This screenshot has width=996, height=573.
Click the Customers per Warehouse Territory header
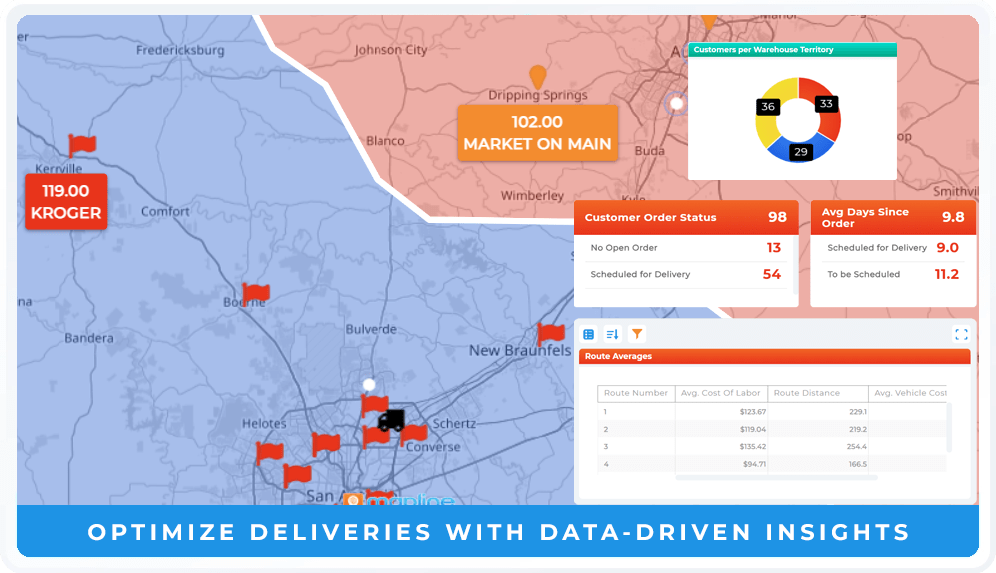click(x=792, y=50)
